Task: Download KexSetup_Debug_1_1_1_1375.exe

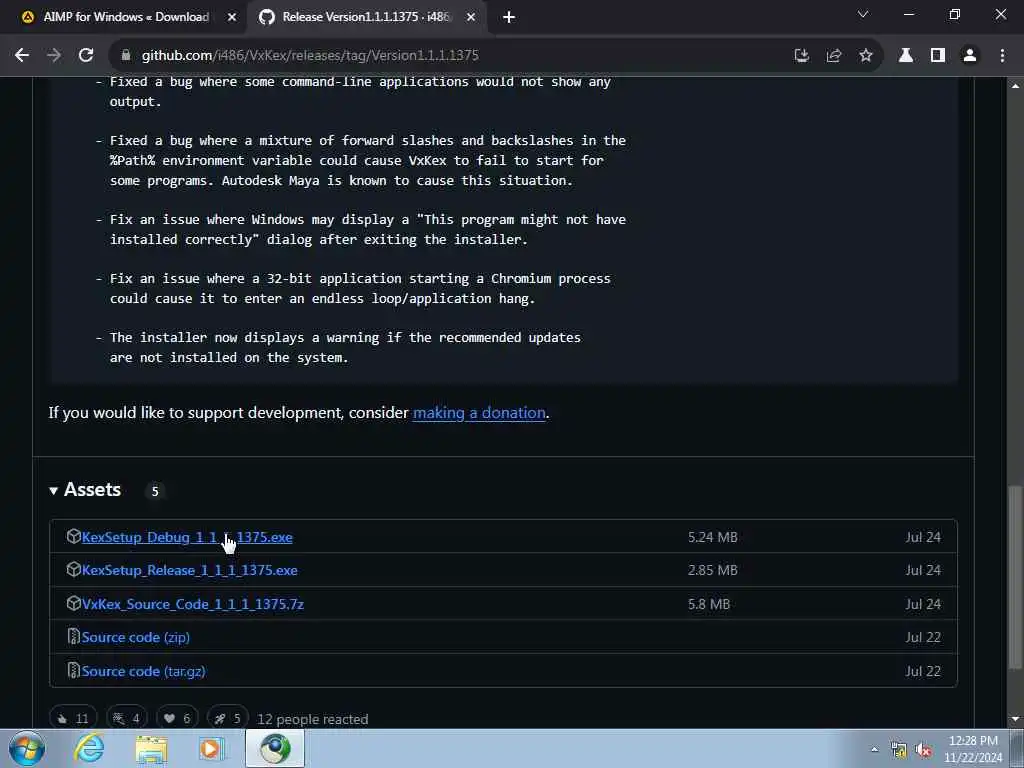Action: (187, 537)
